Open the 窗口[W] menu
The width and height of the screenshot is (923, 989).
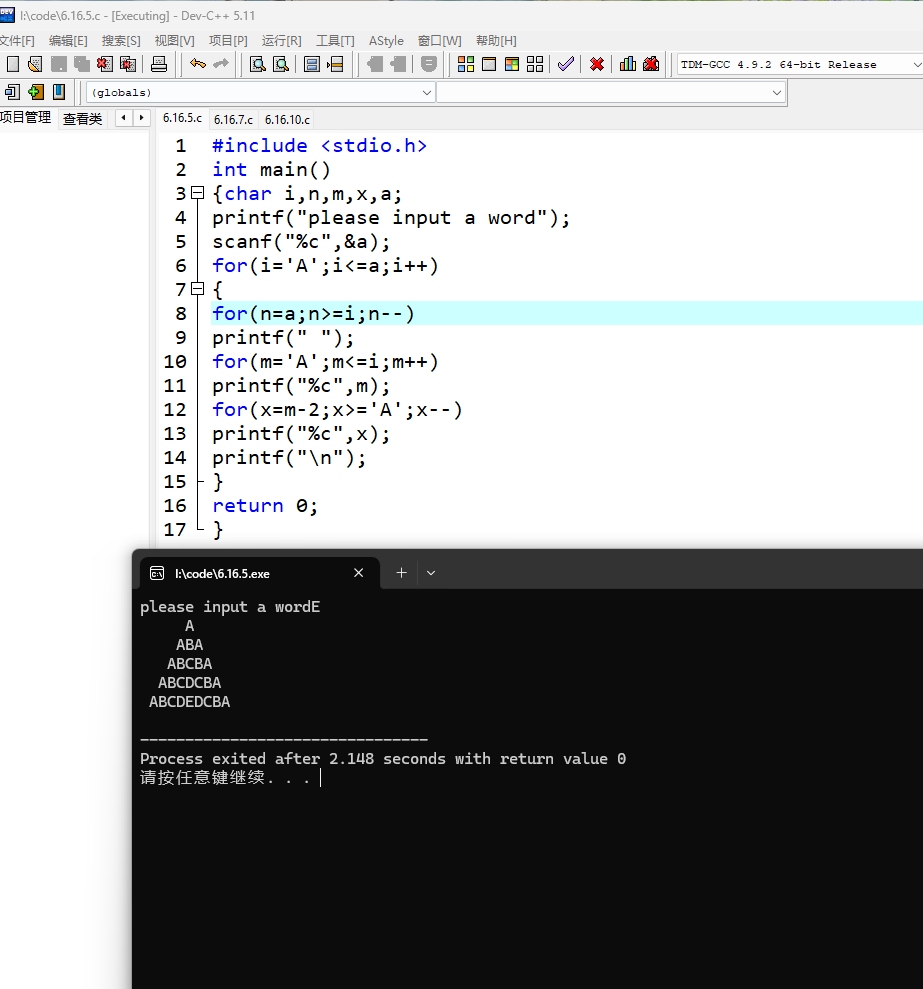pyautogui.click(x=440, y=40)
